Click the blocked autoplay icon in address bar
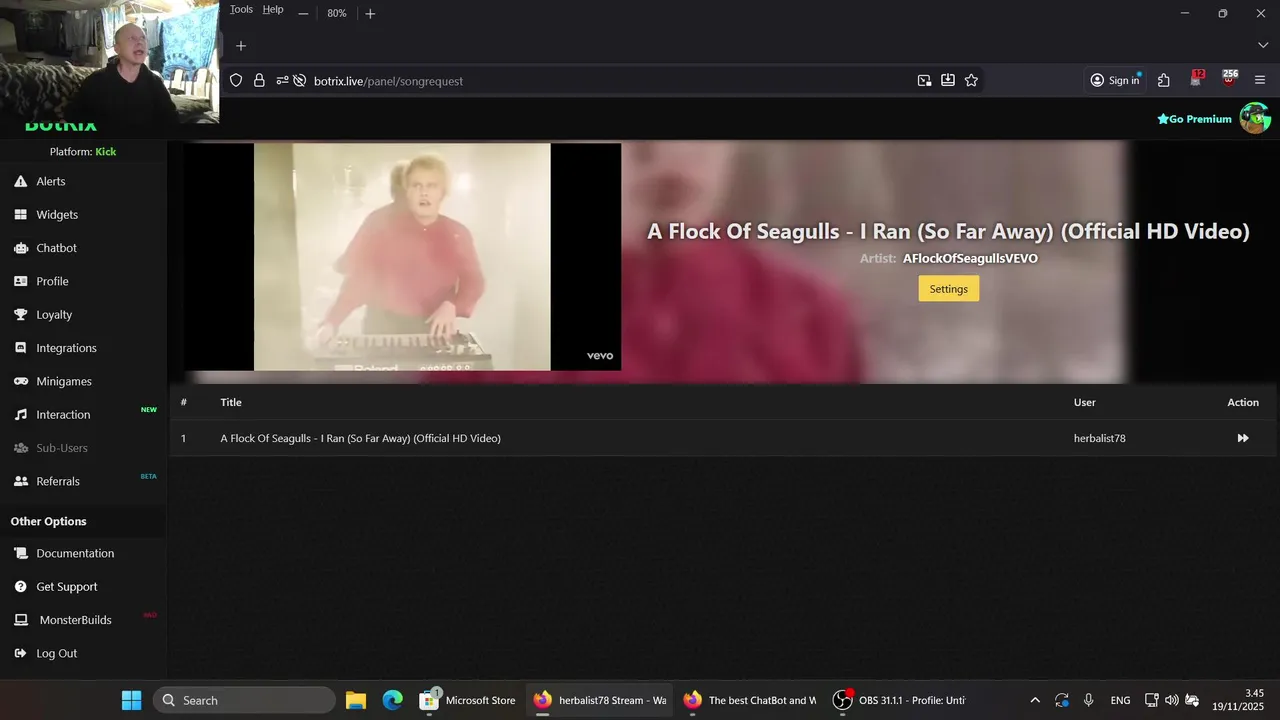 tap(299, 81)
